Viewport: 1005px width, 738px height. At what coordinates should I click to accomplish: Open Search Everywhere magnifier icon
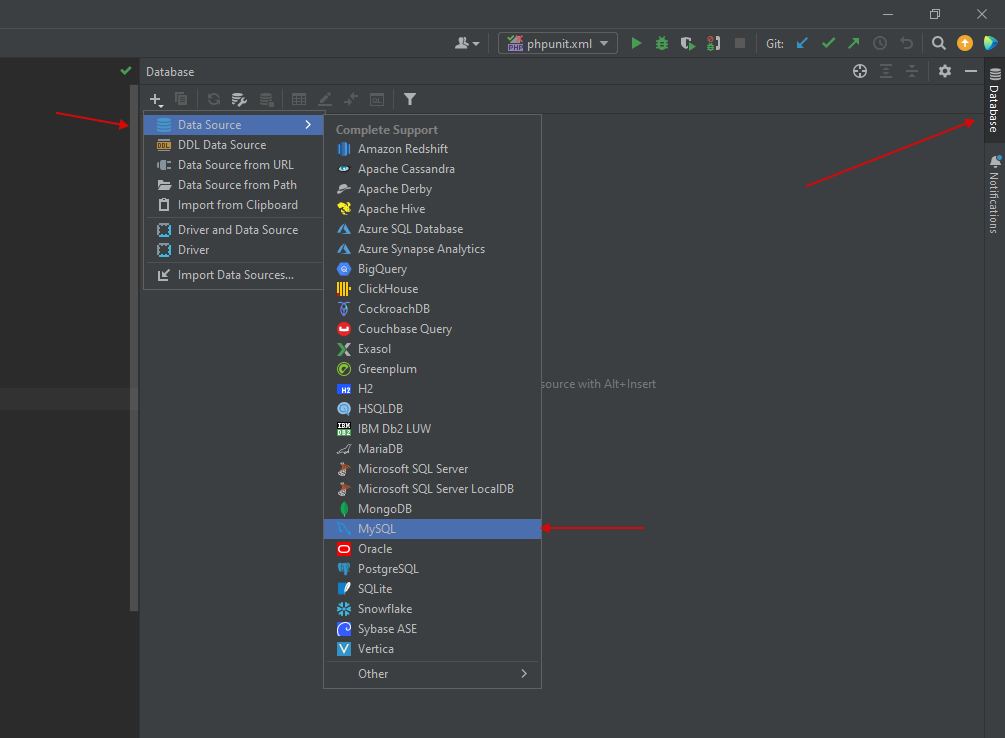click(x=938, y=43)
